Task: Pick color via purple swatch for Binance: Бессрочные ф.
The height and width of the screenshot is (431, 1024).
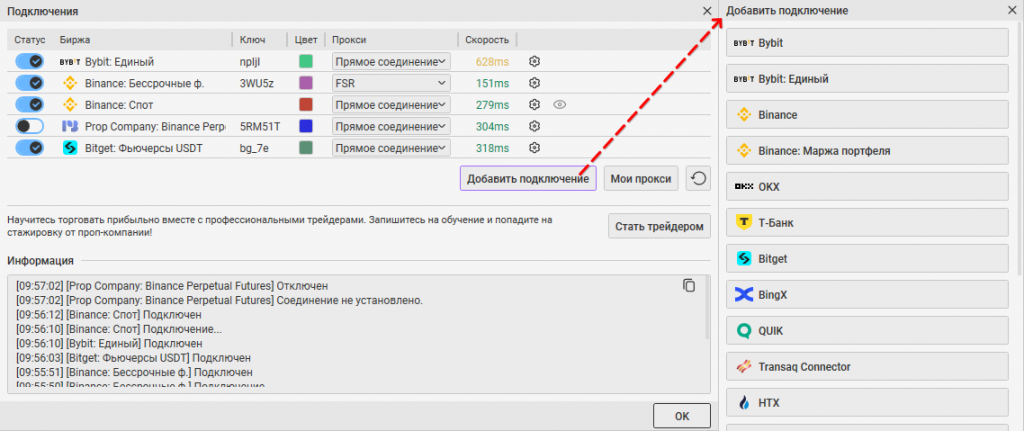Action: click(306, 83)
